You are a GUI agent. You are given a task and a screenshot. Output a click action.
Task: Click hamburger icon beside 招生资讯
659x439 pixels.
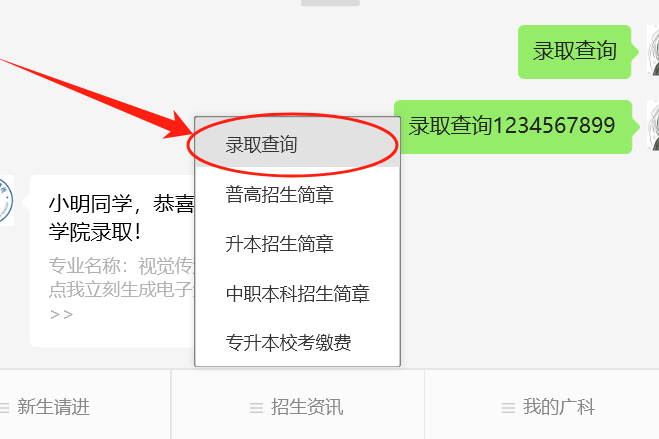pos(256,407)
